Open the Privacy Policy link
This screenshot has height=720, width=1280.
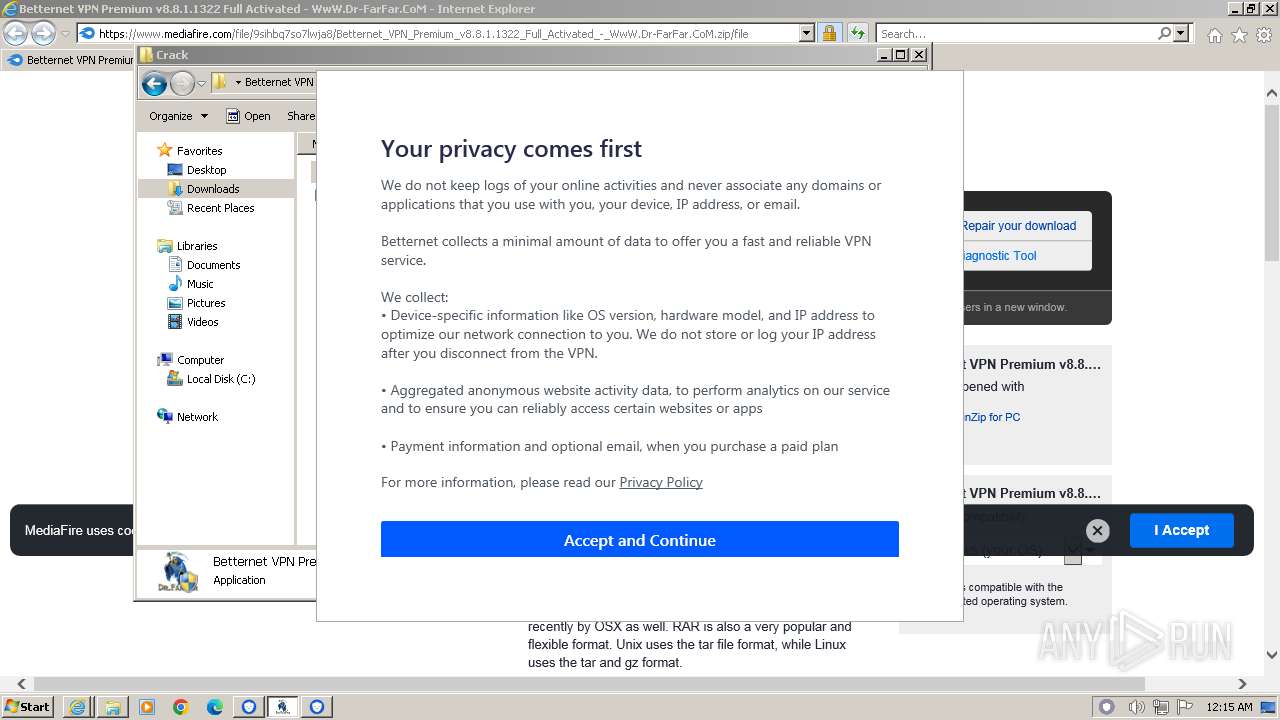(x=661, y=482)
